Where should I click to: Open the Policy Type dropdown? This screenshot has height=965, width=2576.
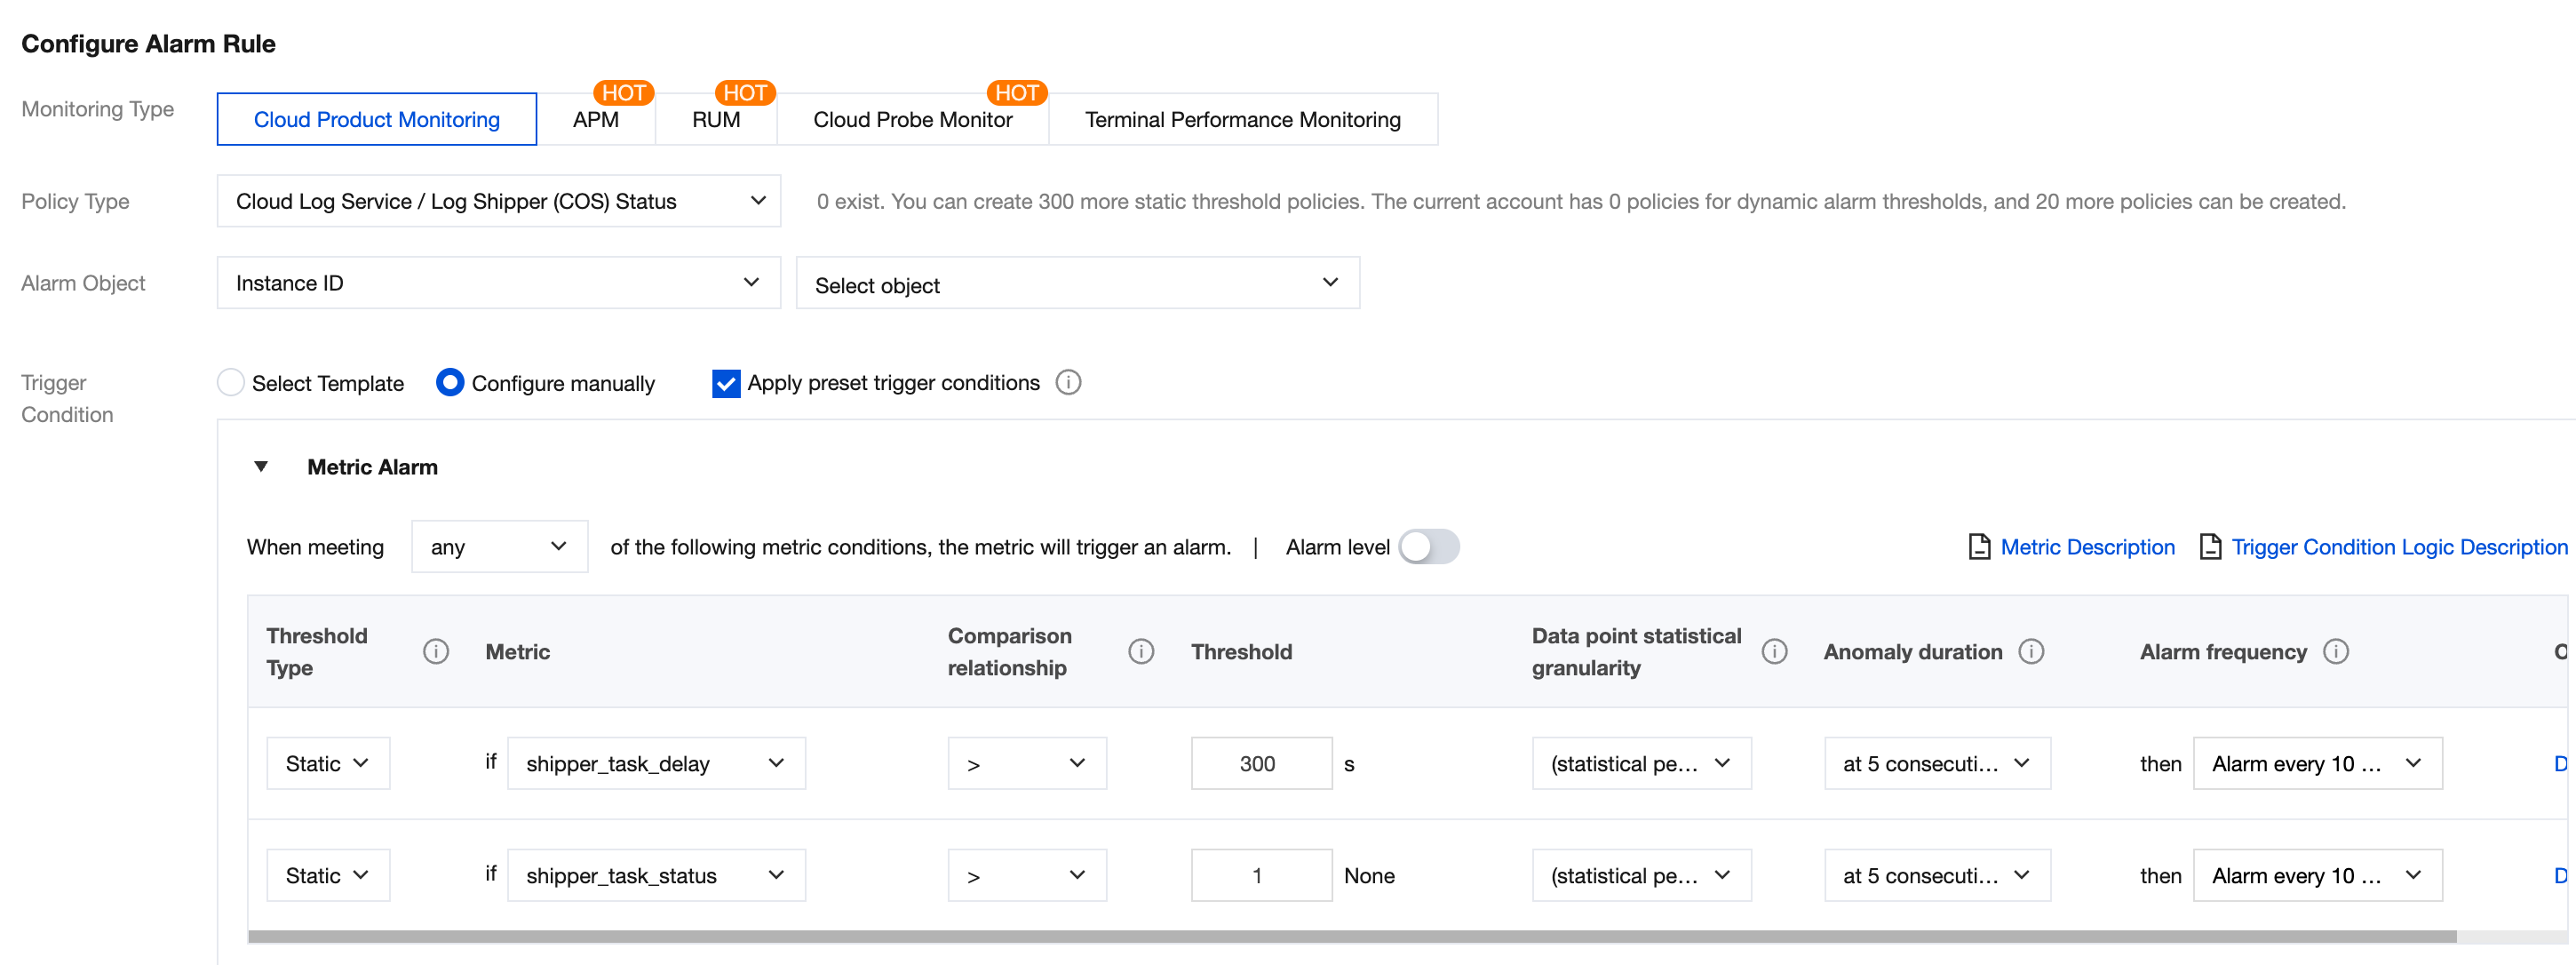[x=498, y=201]
